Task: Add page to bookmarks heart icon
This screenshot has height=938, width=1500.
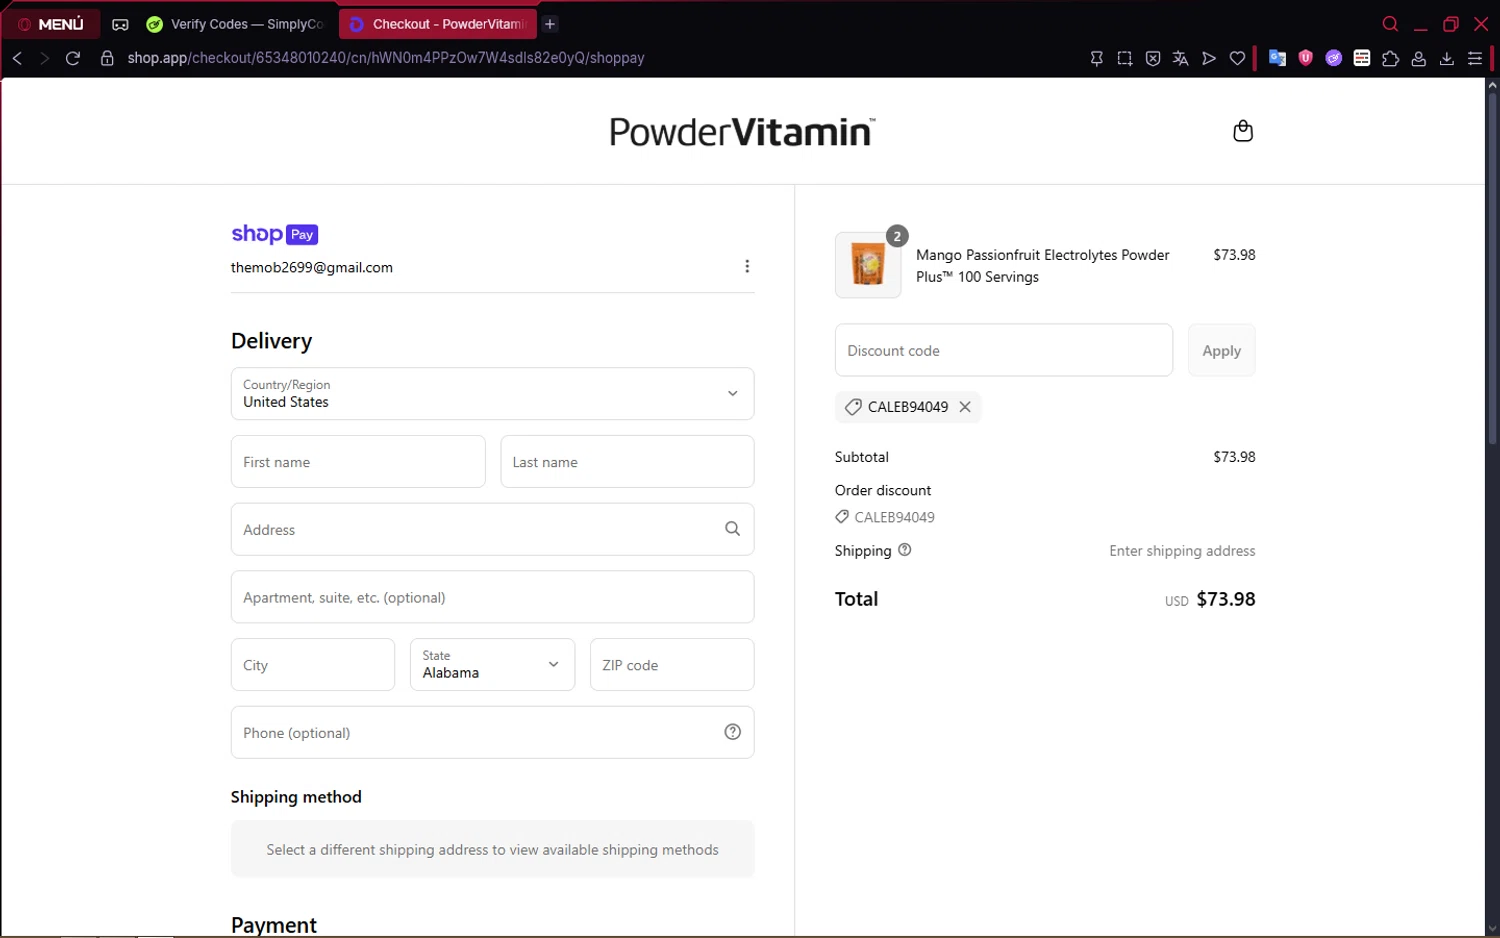Action: (1237, 59)
